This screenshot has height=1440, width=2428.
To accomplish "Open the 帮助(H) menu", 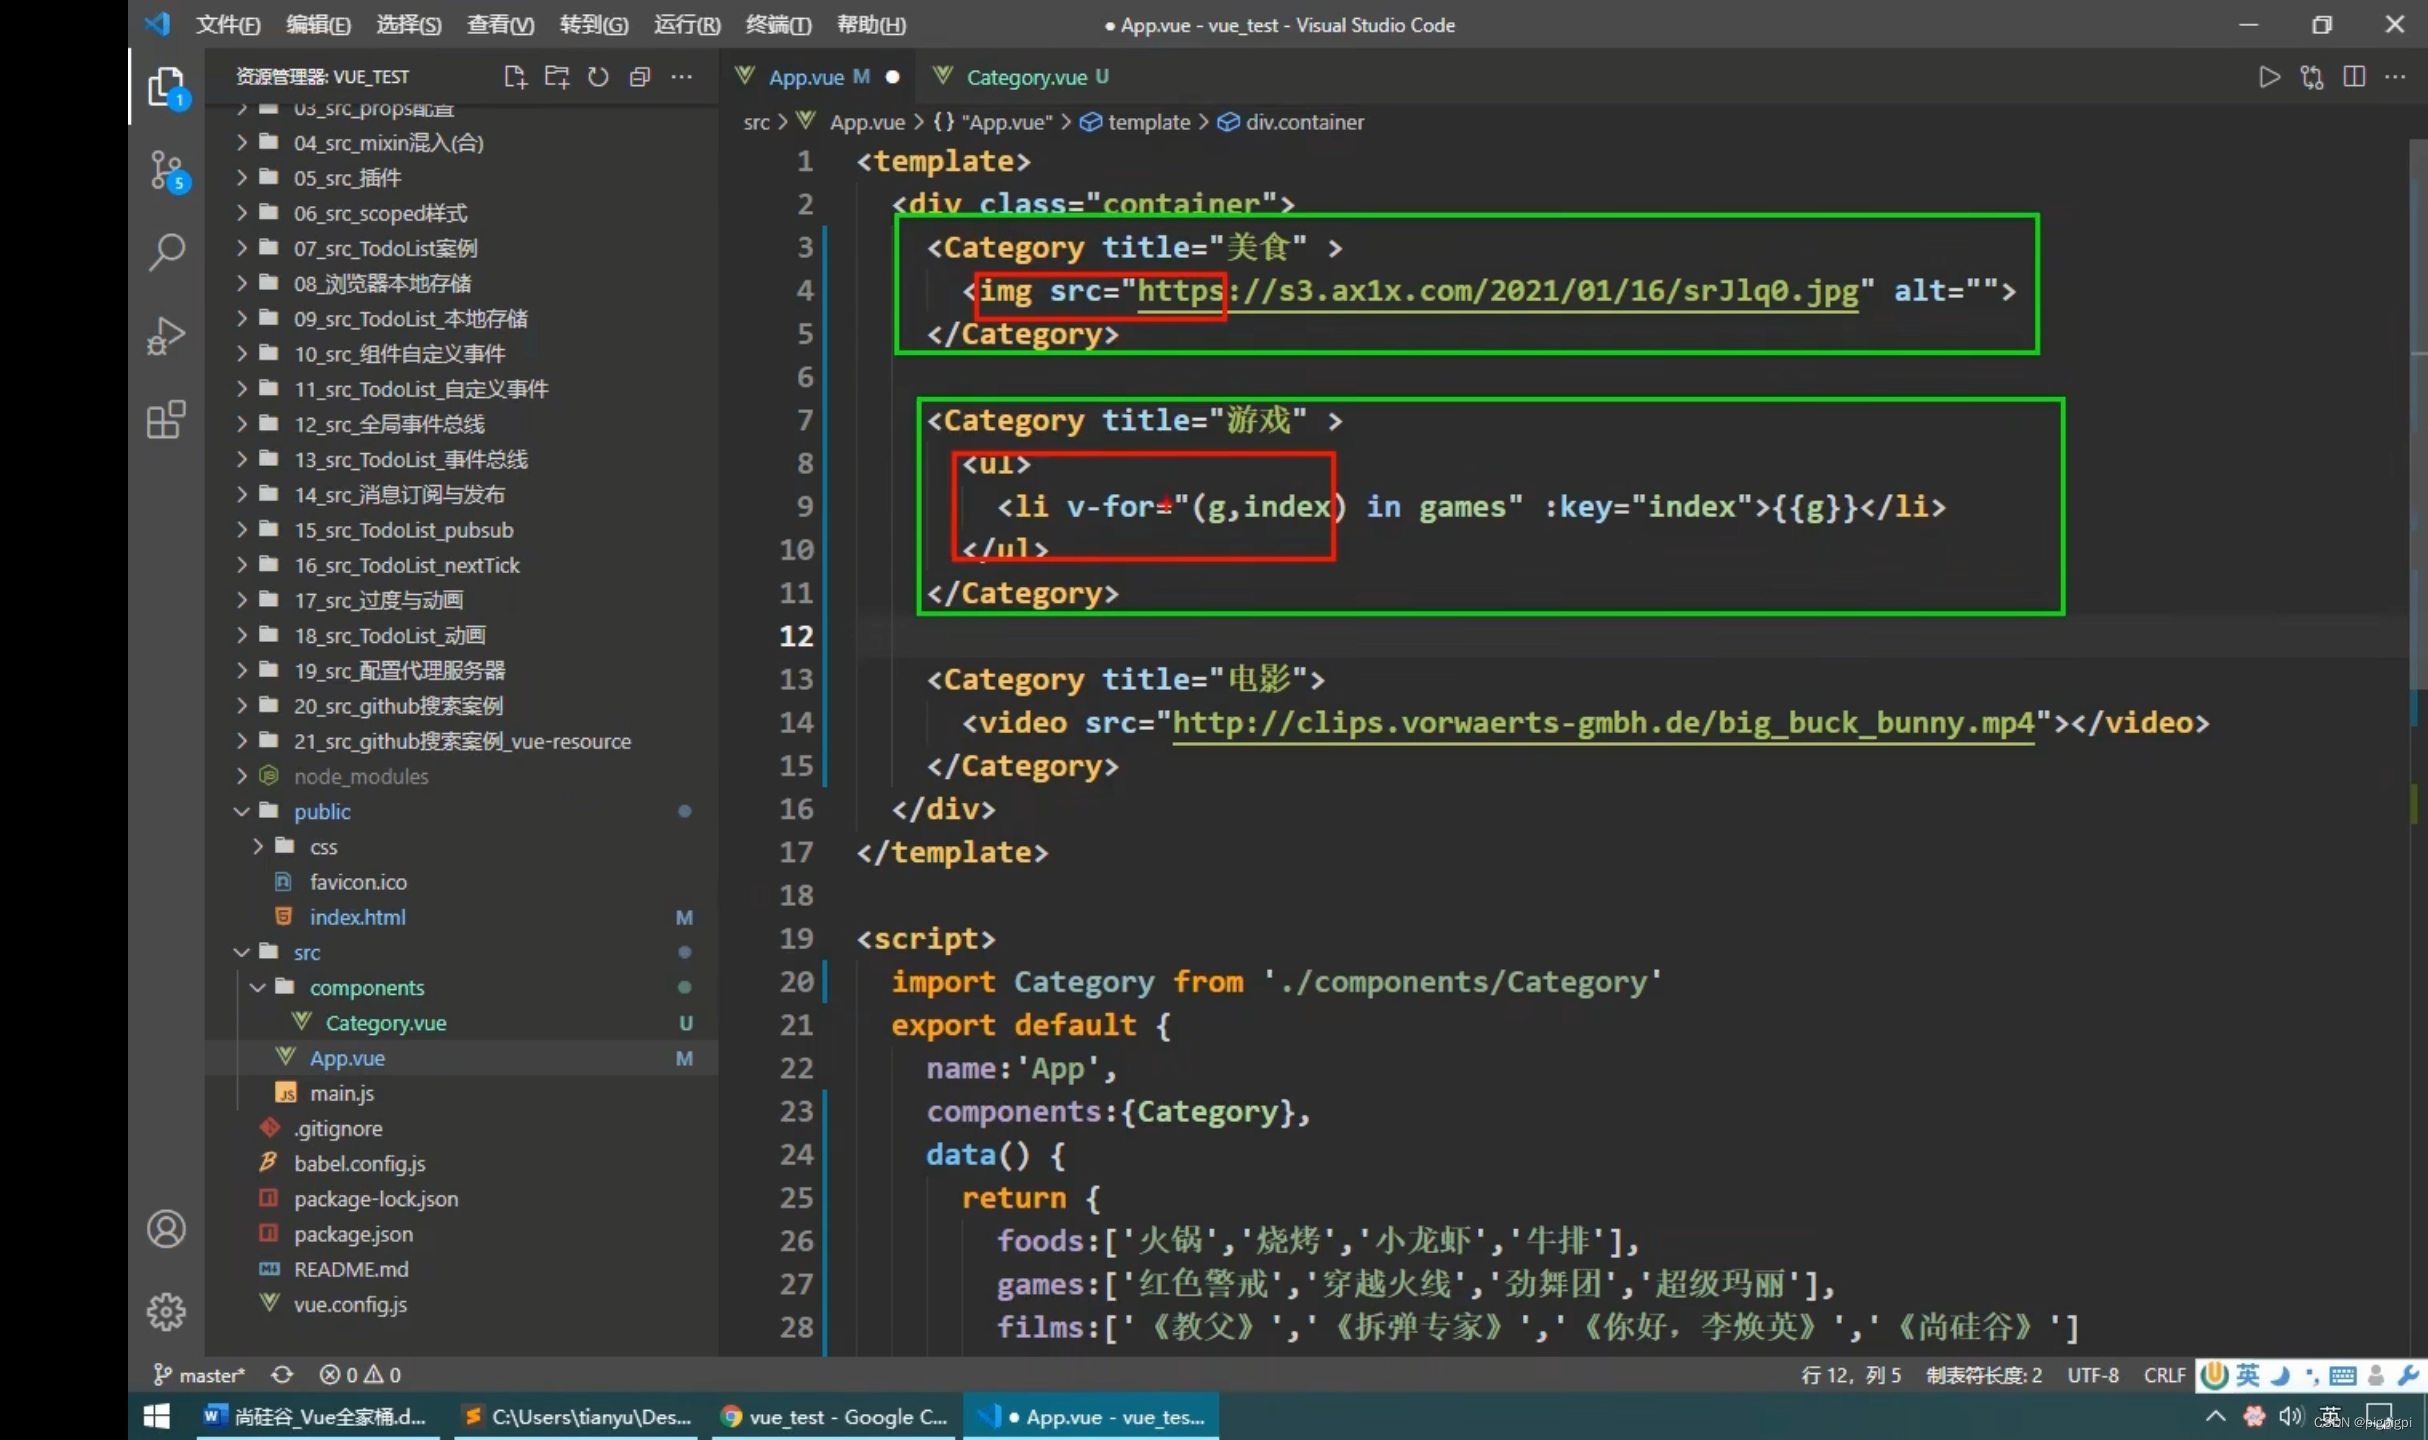I will [x=871, y=24].
